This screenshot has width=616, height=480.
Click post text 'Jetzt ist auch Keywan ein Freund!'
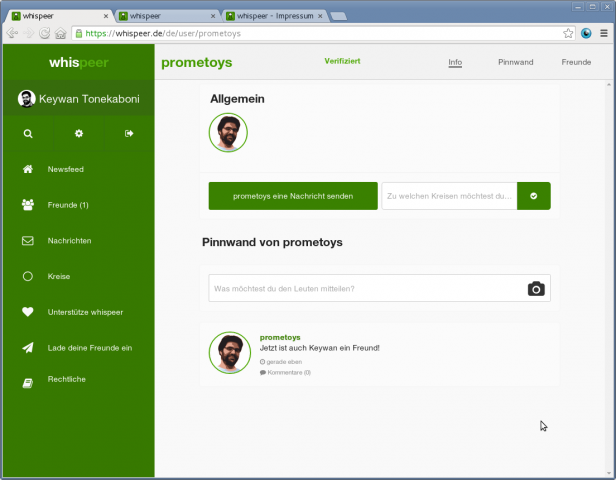(319, 348)
